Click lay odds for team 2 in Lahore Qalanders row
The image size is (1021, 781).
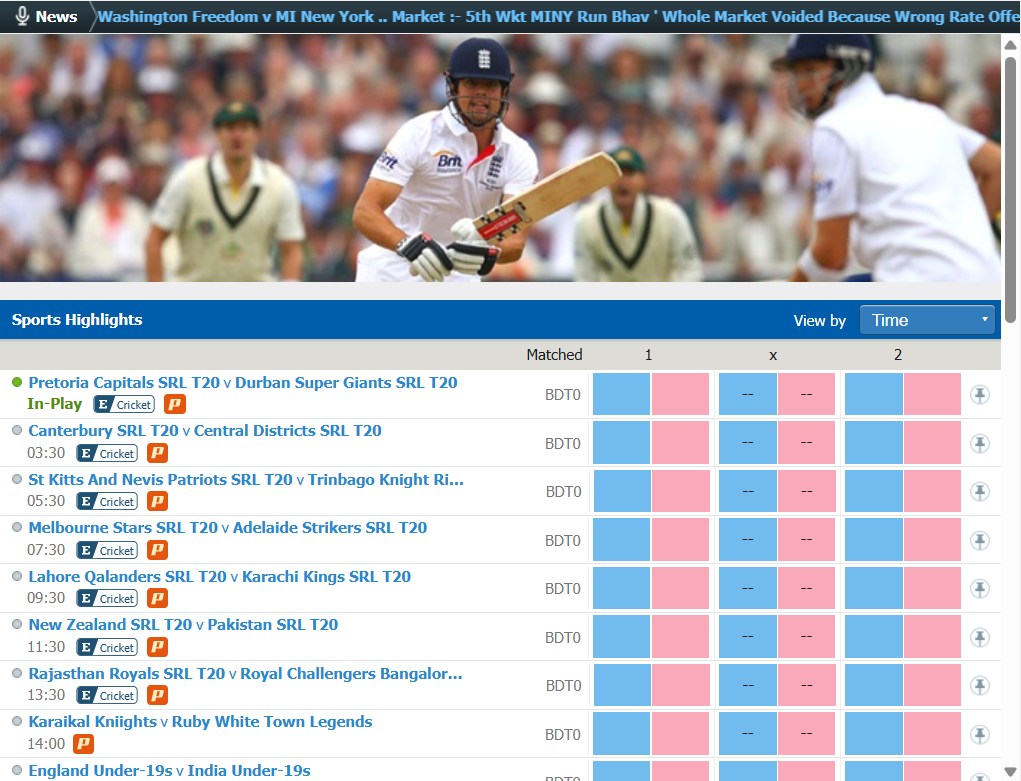click(932, 588)
